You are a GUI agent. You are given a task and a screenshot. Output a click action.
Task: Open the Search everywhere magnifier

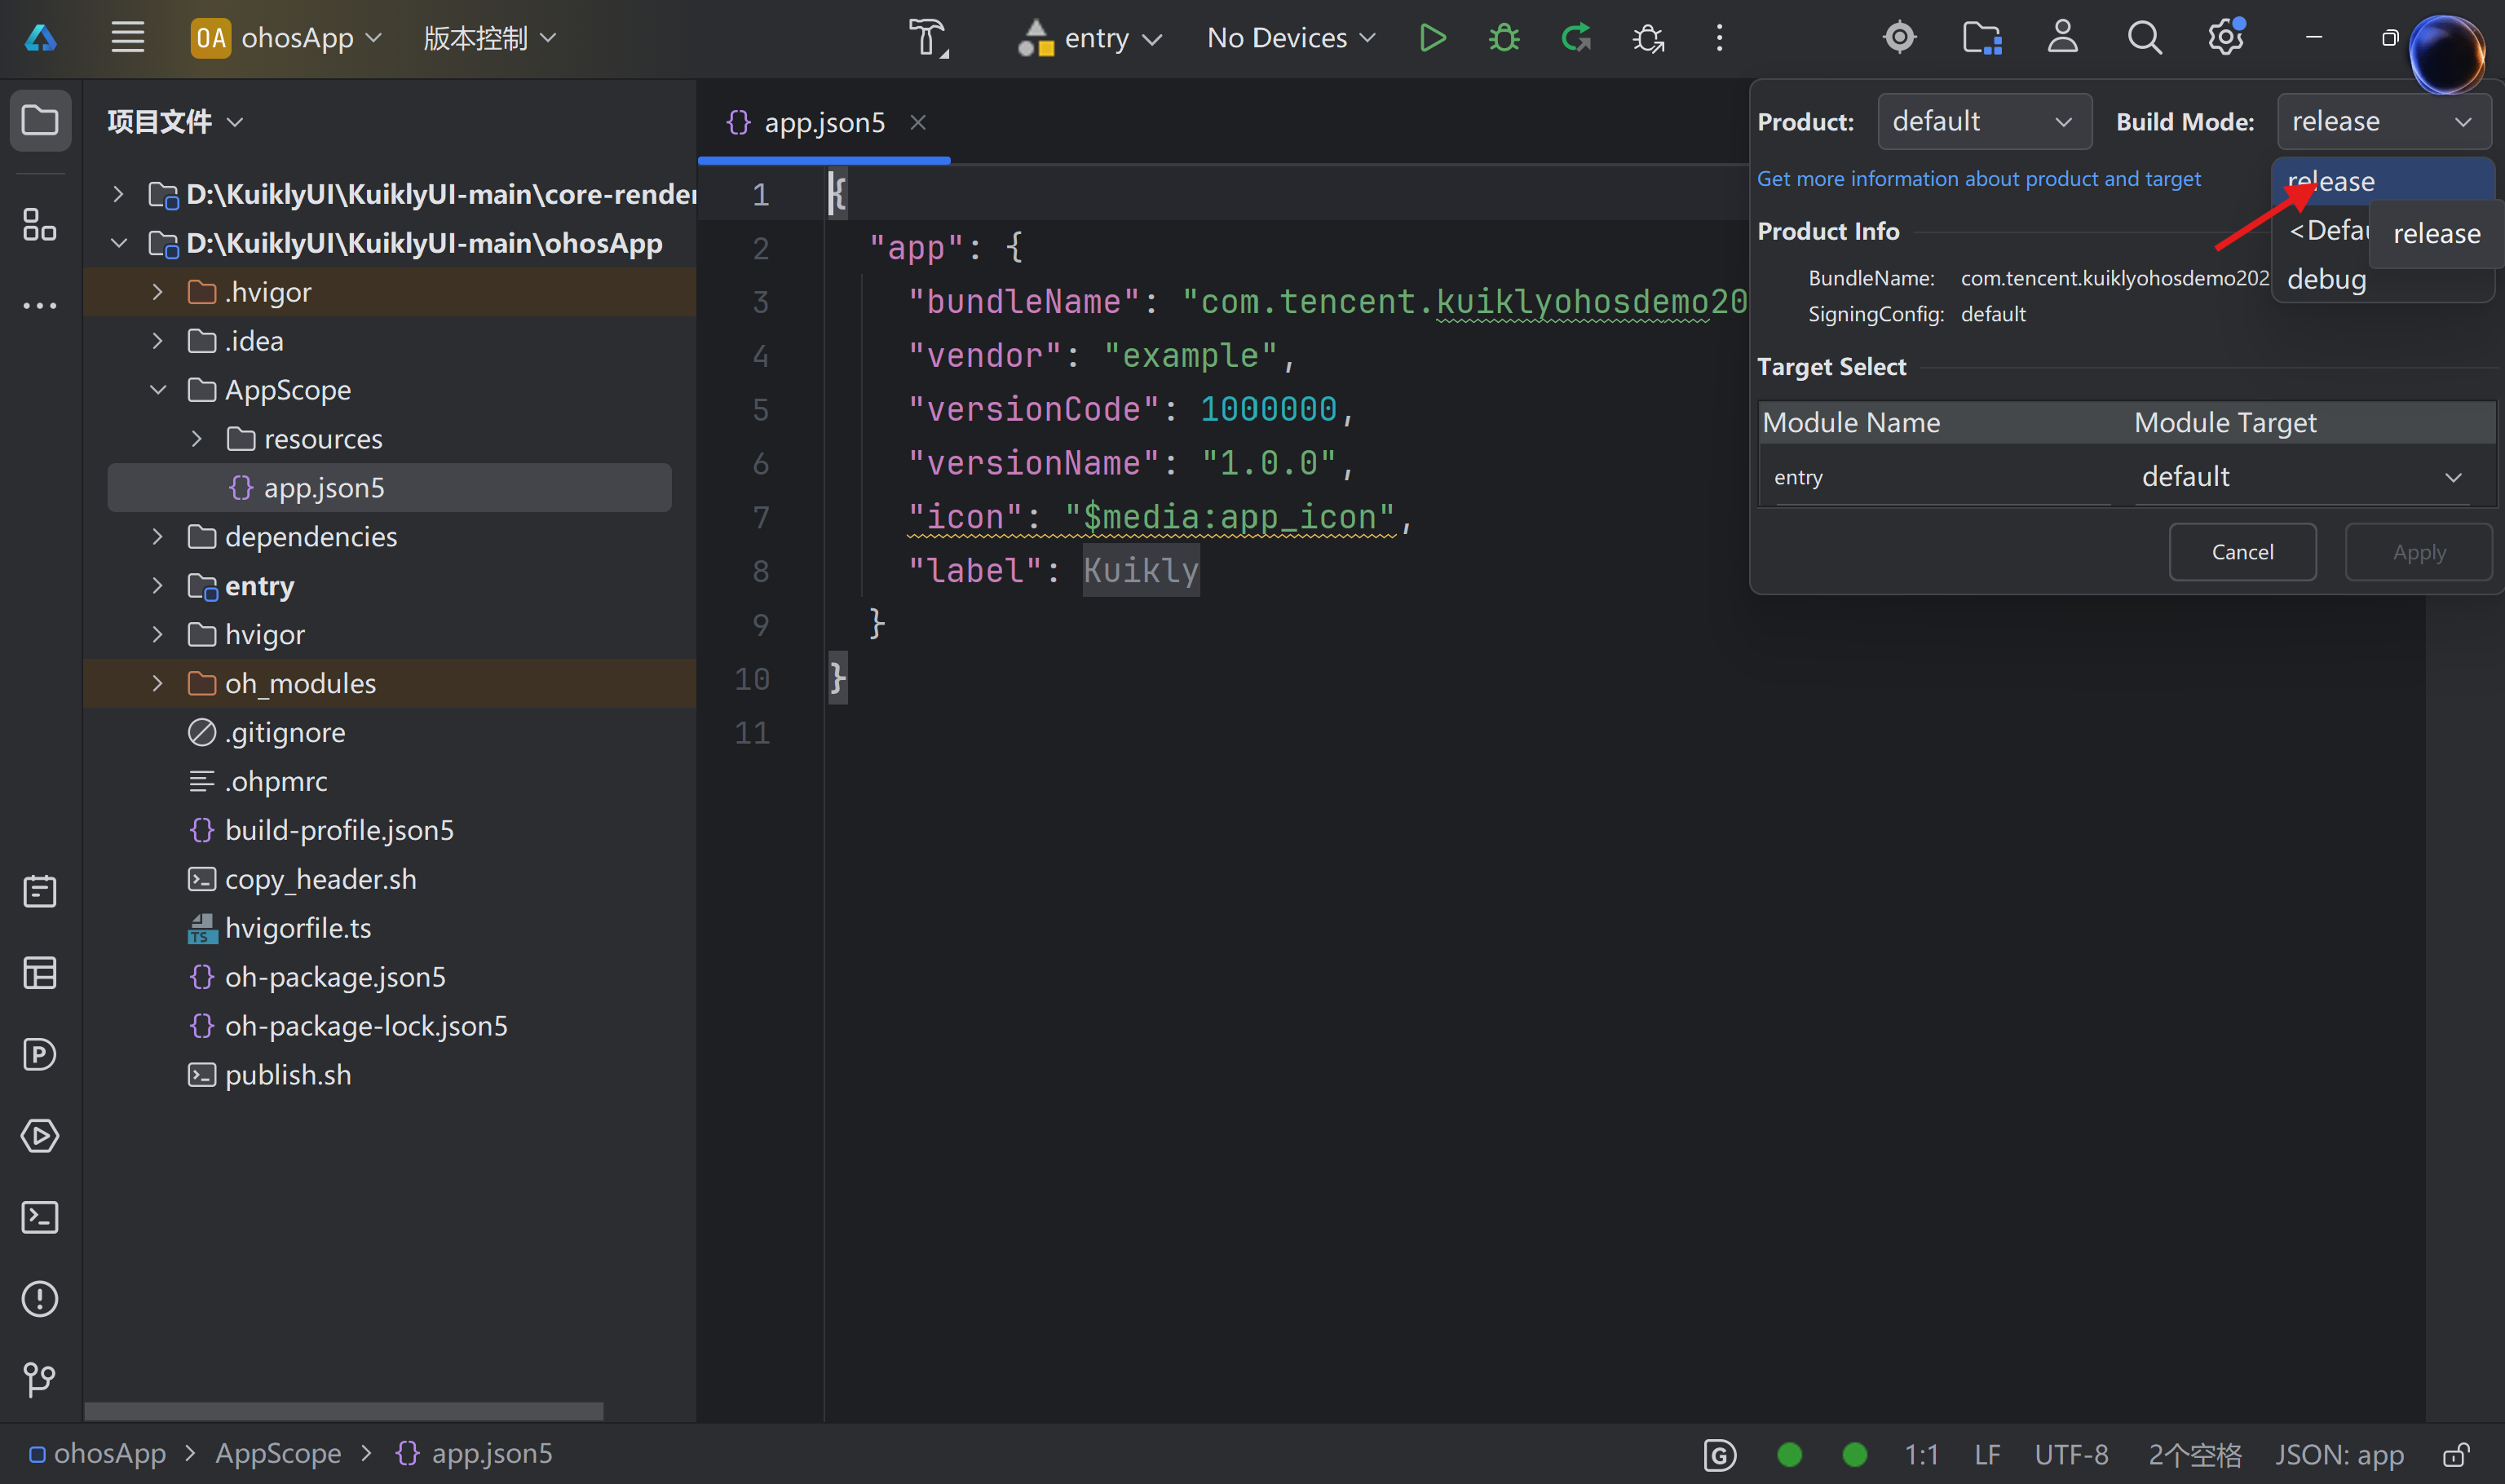click(x=2144, y=38)
